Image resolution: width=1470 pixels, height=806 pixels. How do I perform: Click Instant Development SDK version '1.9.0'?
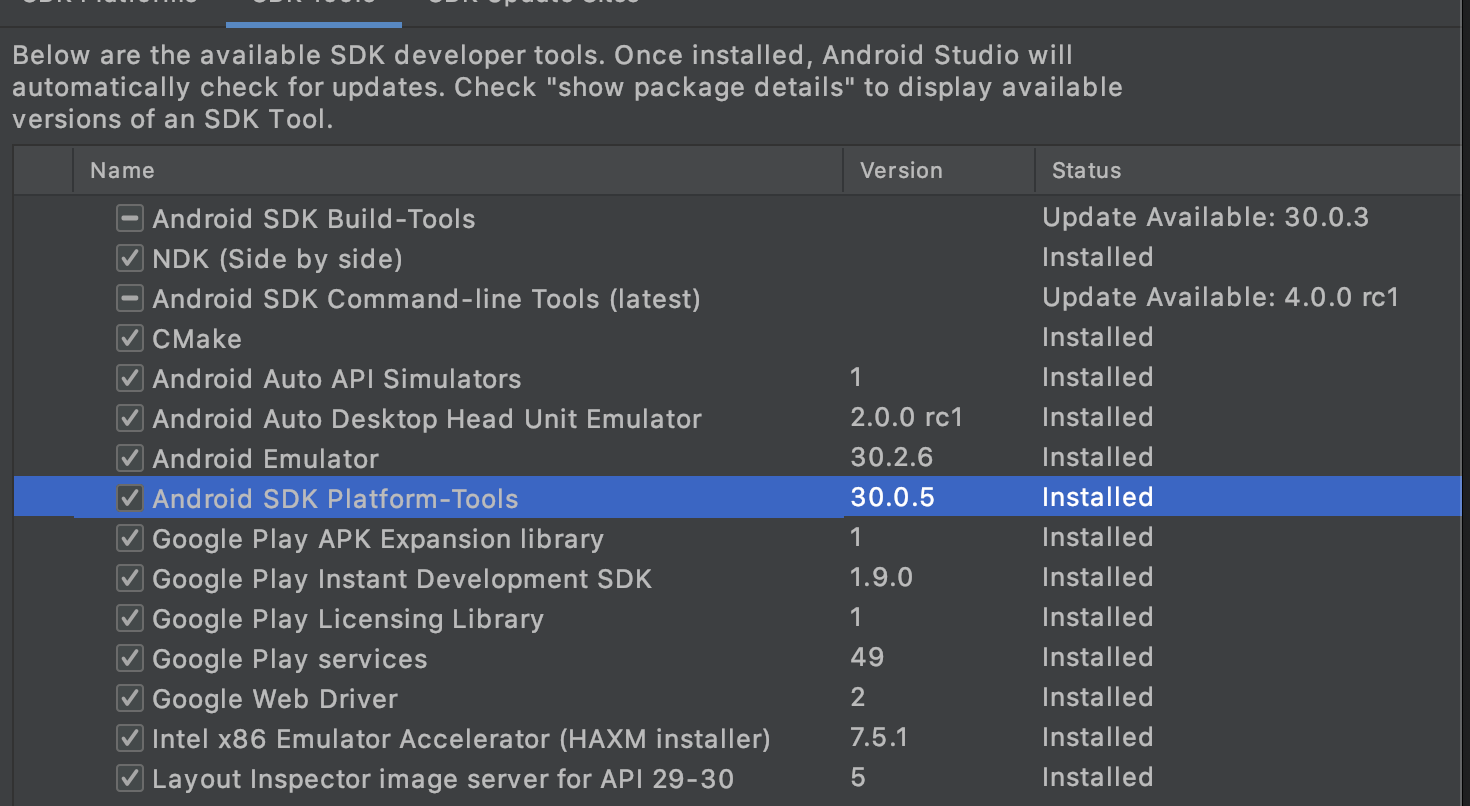pos(881,577)
